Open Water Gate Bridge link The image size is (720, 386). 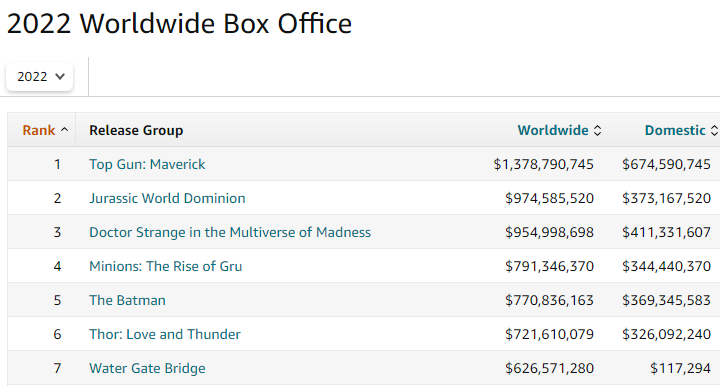tap(147, 368)
